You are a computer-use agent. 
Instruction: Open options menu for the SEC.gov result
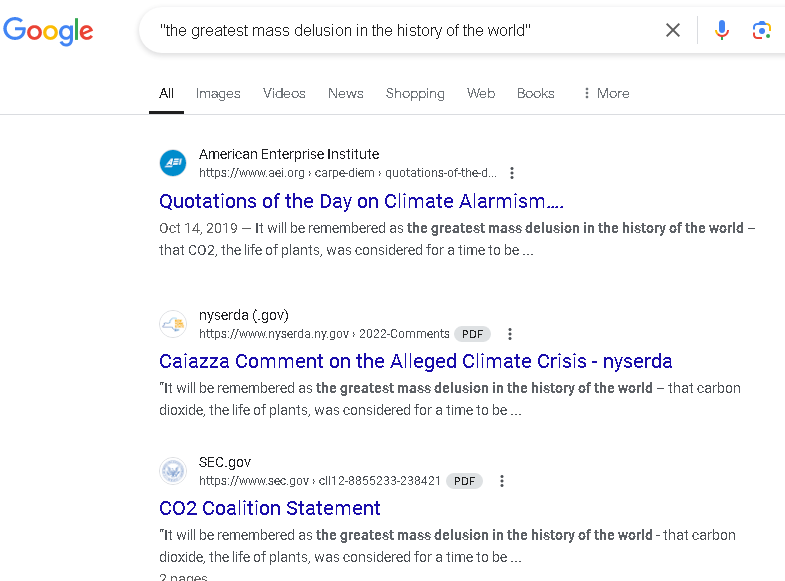(x=502, y=481)
